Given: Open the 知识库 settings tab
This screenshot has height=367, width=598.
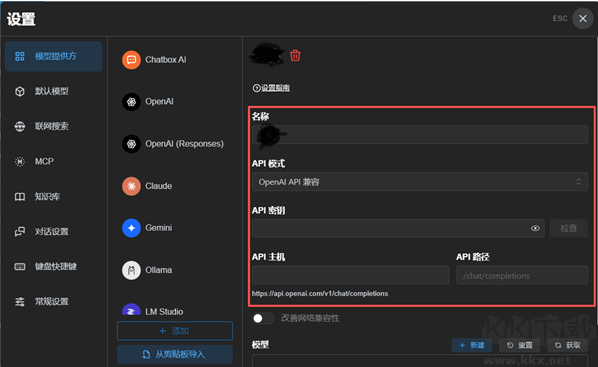Looking at the screenshot, I should tap(54, 196).
